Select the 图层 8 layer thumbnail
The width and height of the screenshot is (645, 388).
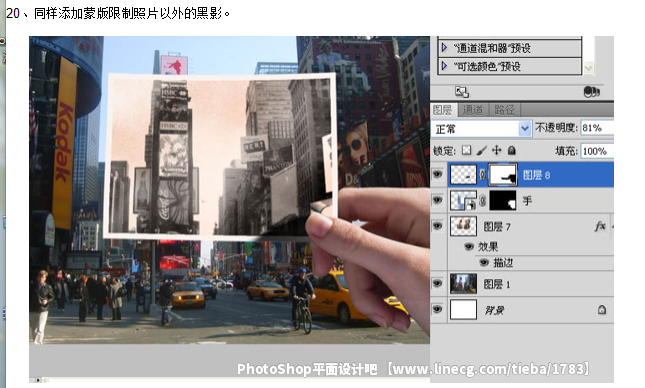click(463, 175)
